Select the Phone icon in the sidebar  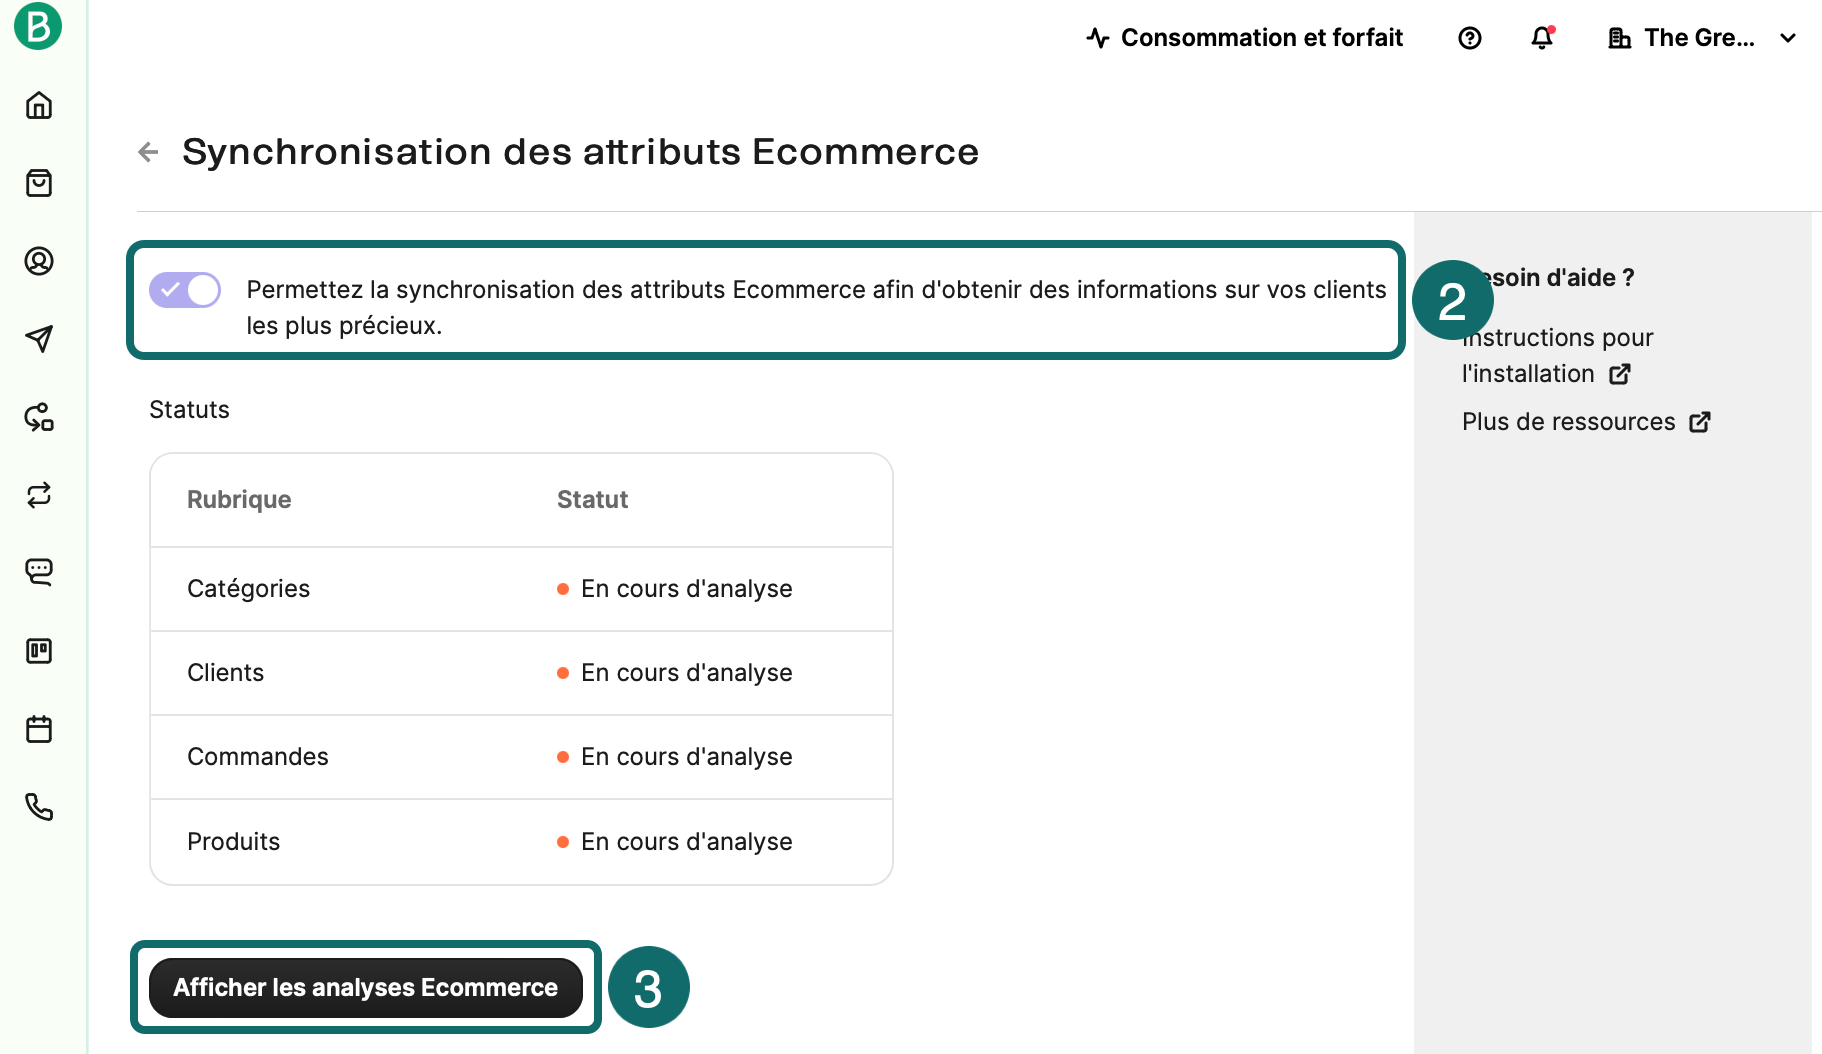click(x=38, y=808)
